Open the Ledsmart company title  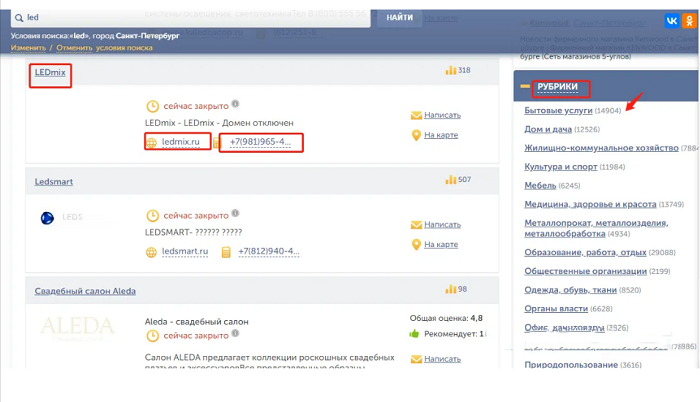(54, 182)
